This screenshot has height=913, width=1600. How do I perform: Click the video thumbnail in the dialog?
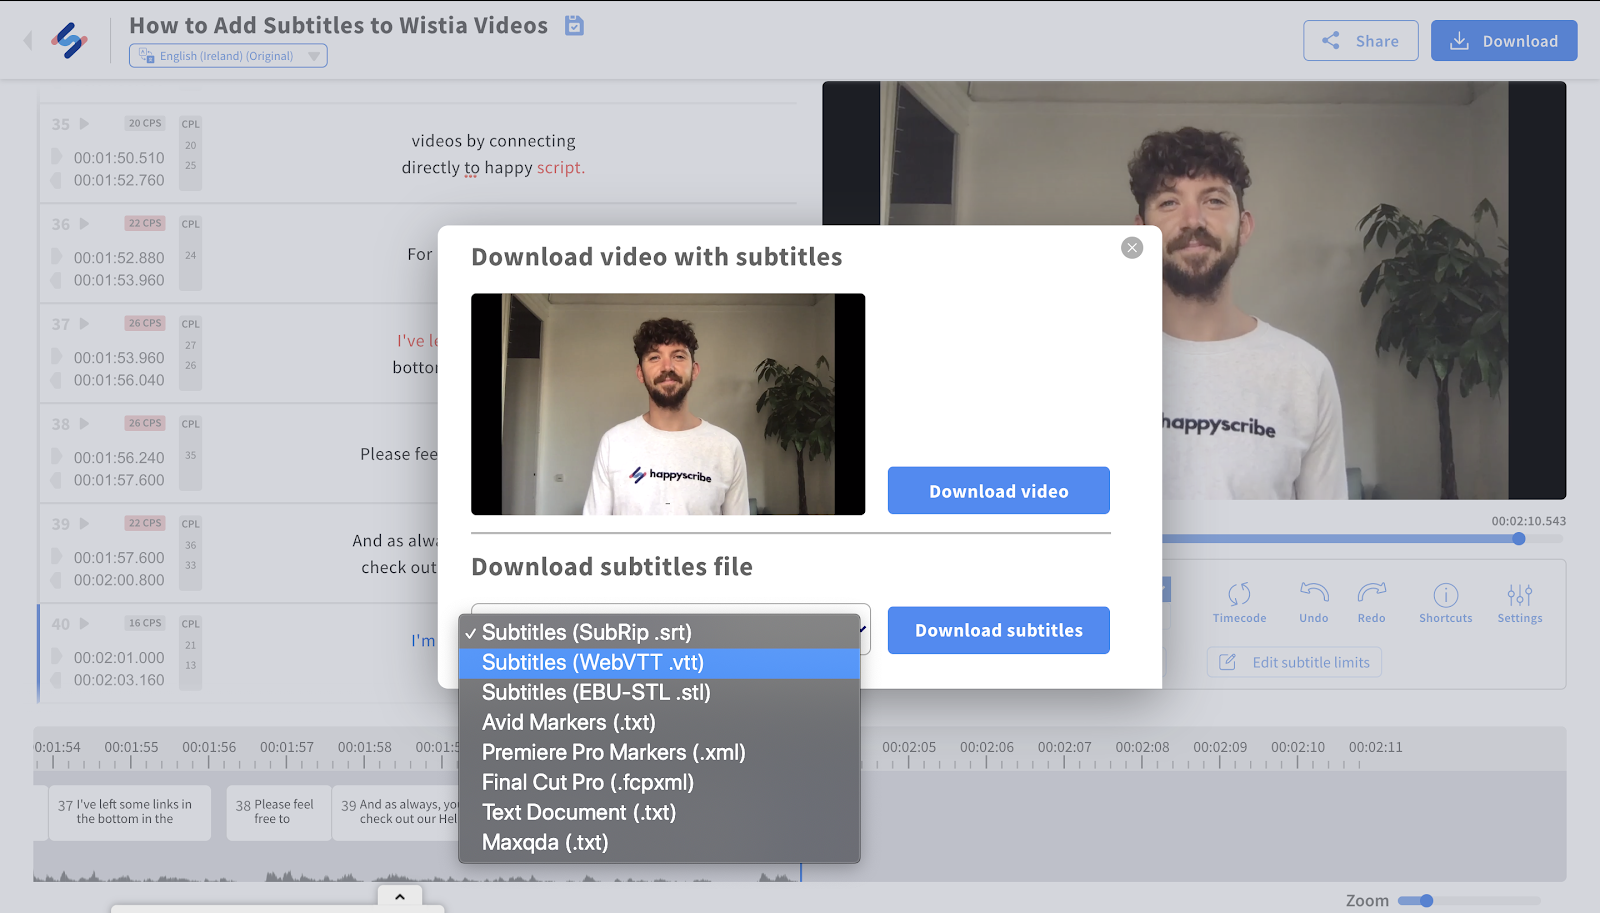tap(668, 404)
